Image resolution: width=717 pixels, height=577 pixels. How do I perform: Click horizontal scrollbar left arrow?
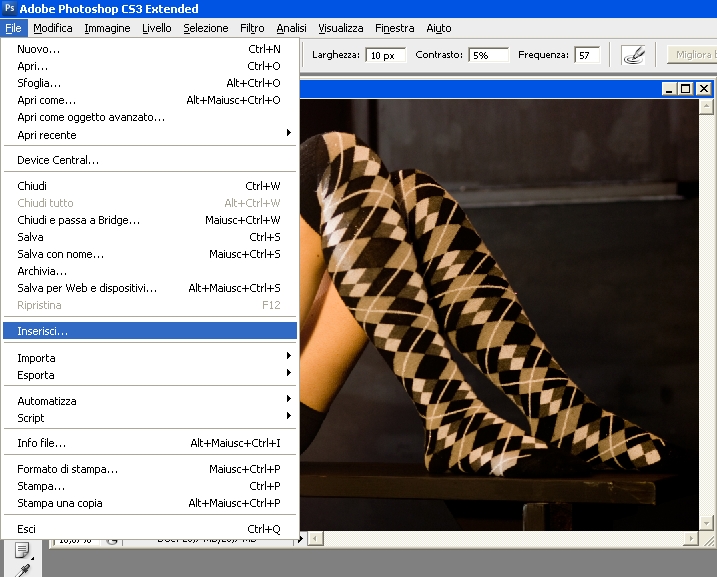point(315,538)
